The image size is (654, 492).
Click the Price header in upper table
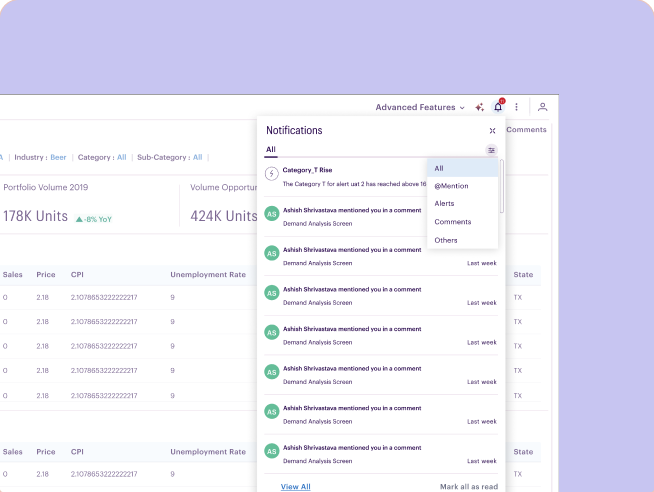[x=45, y=275]
